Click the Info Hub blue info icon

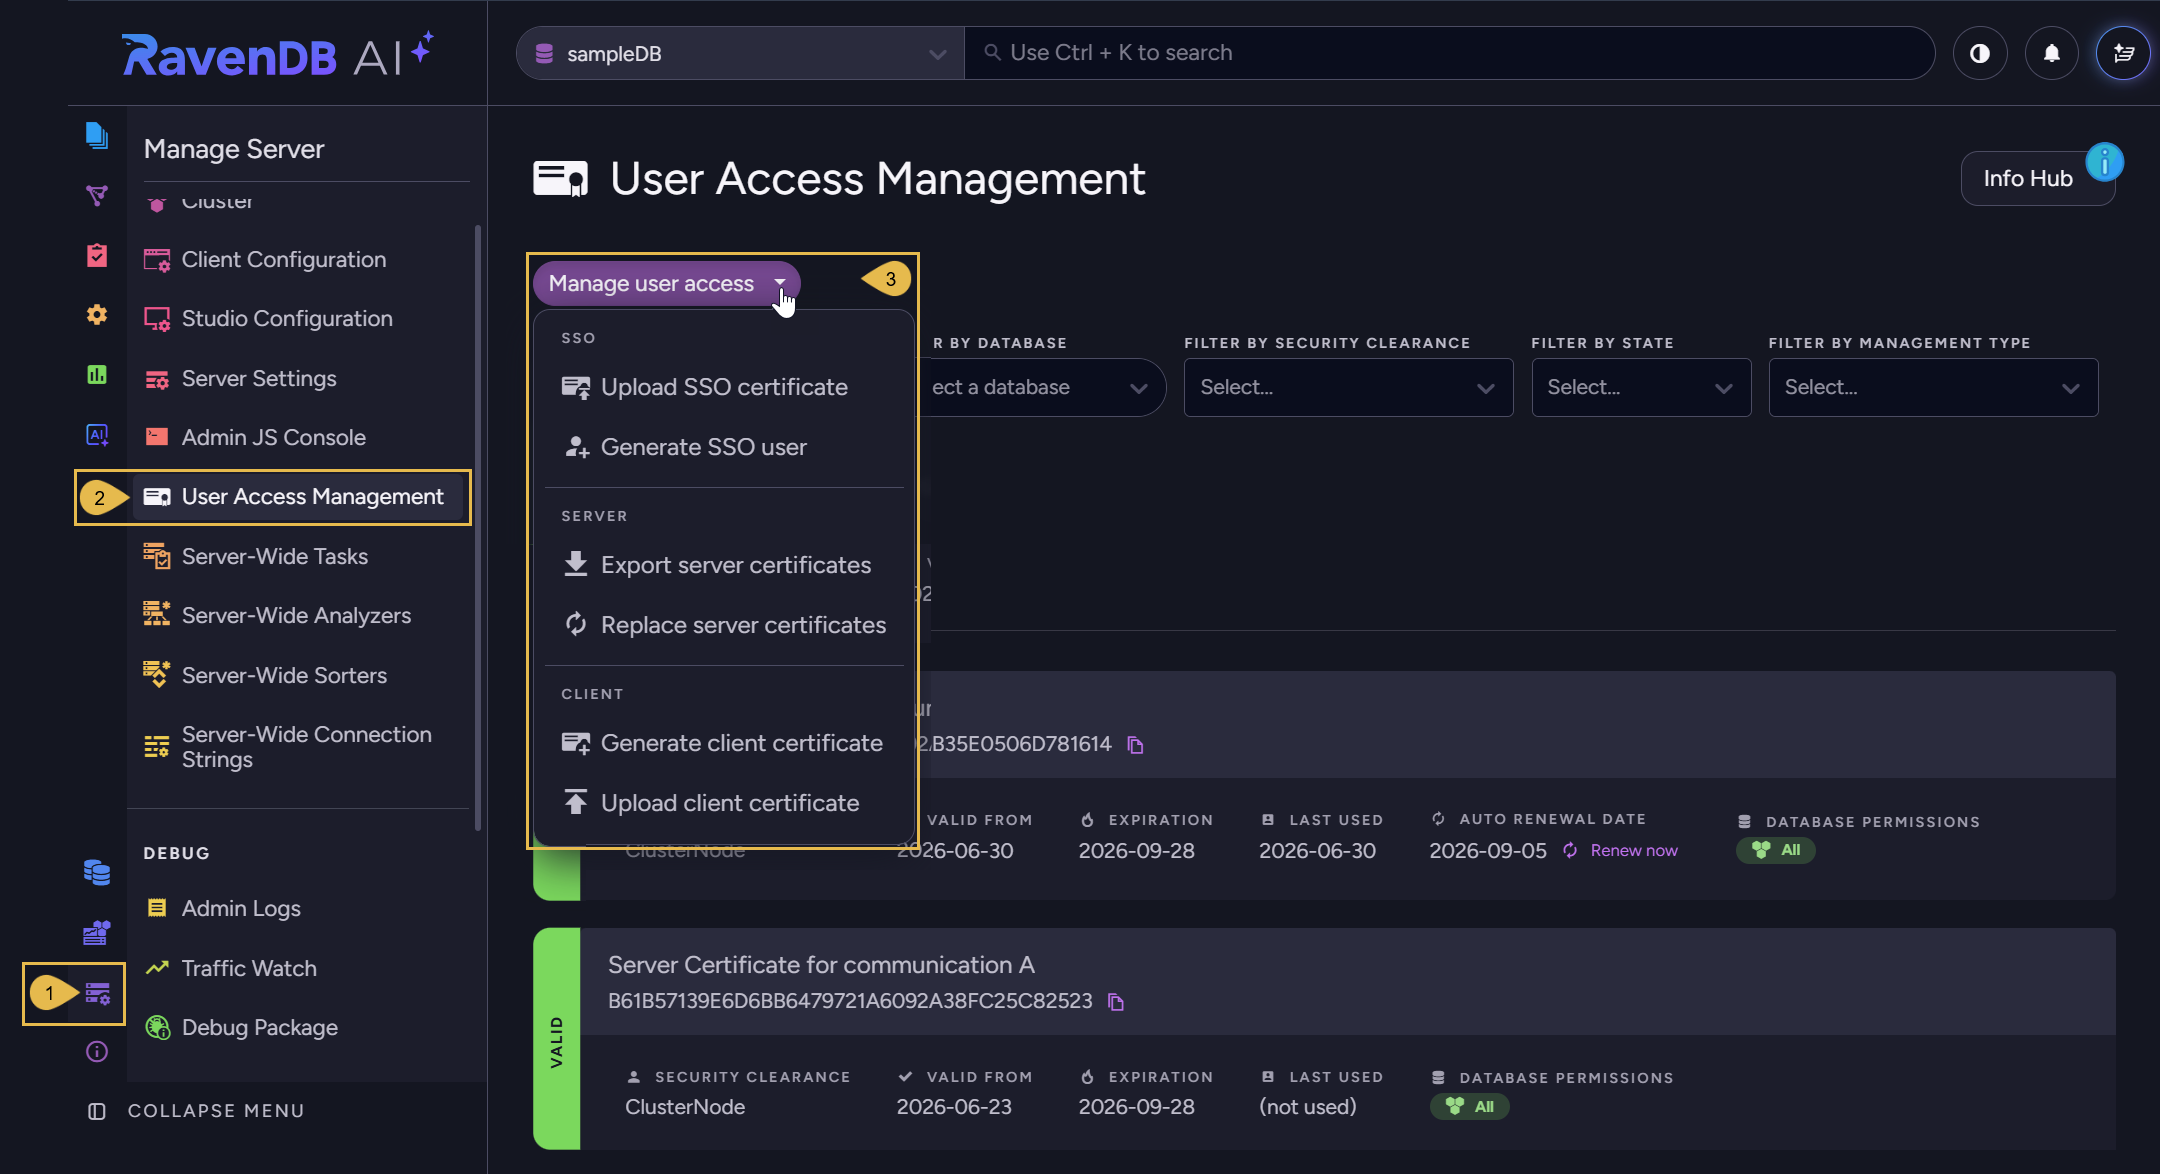pos(2105,162)
